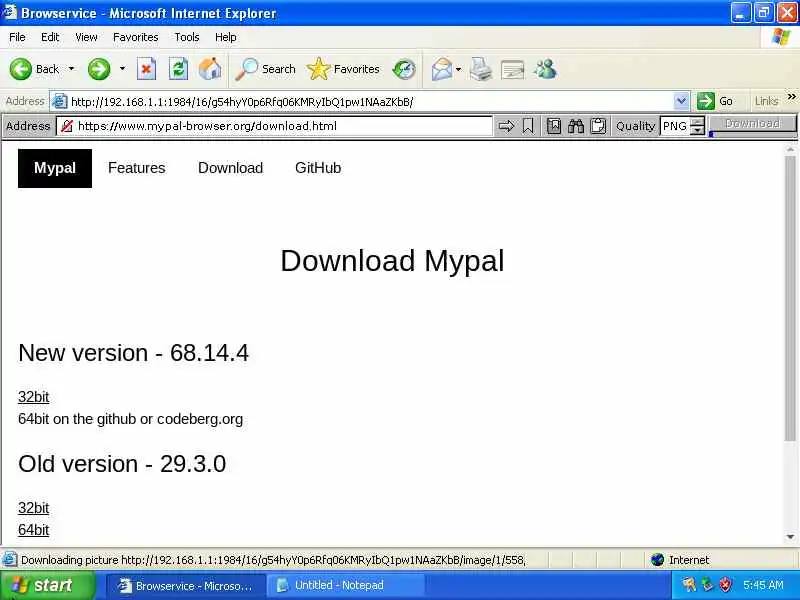
Task: Go back with the Back button
Action: click(35, 69)
